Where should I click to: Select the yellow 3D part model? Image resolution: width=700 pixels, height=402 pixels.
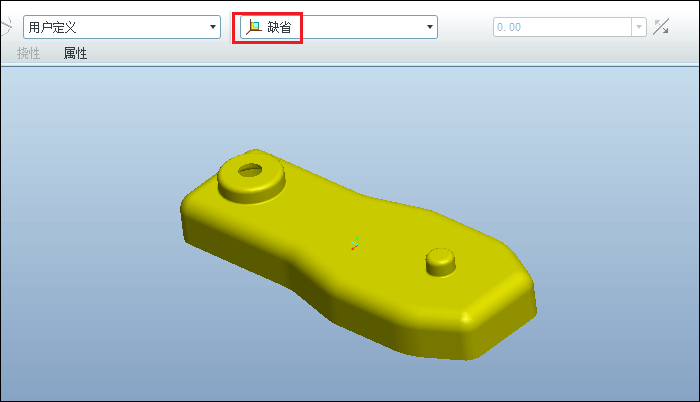pos(358,255)
